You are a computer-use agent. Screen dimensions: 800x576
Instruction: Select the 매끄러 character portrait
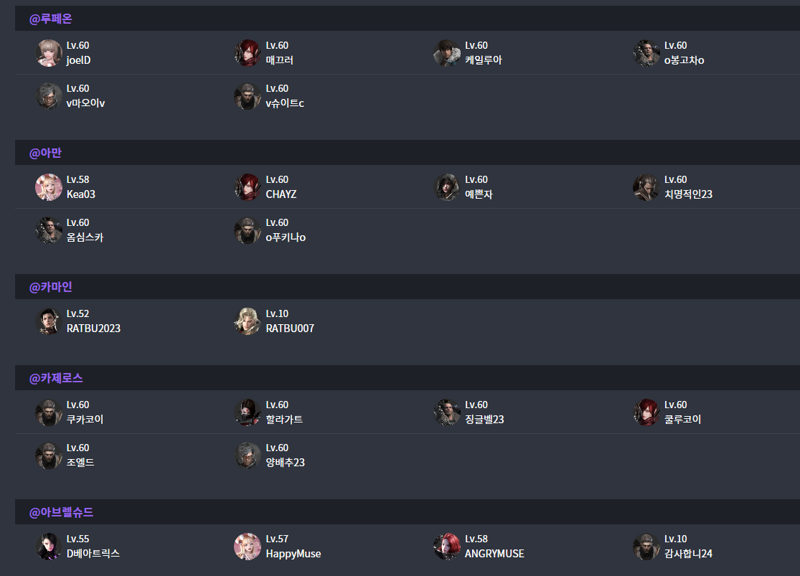coord(248,53)
